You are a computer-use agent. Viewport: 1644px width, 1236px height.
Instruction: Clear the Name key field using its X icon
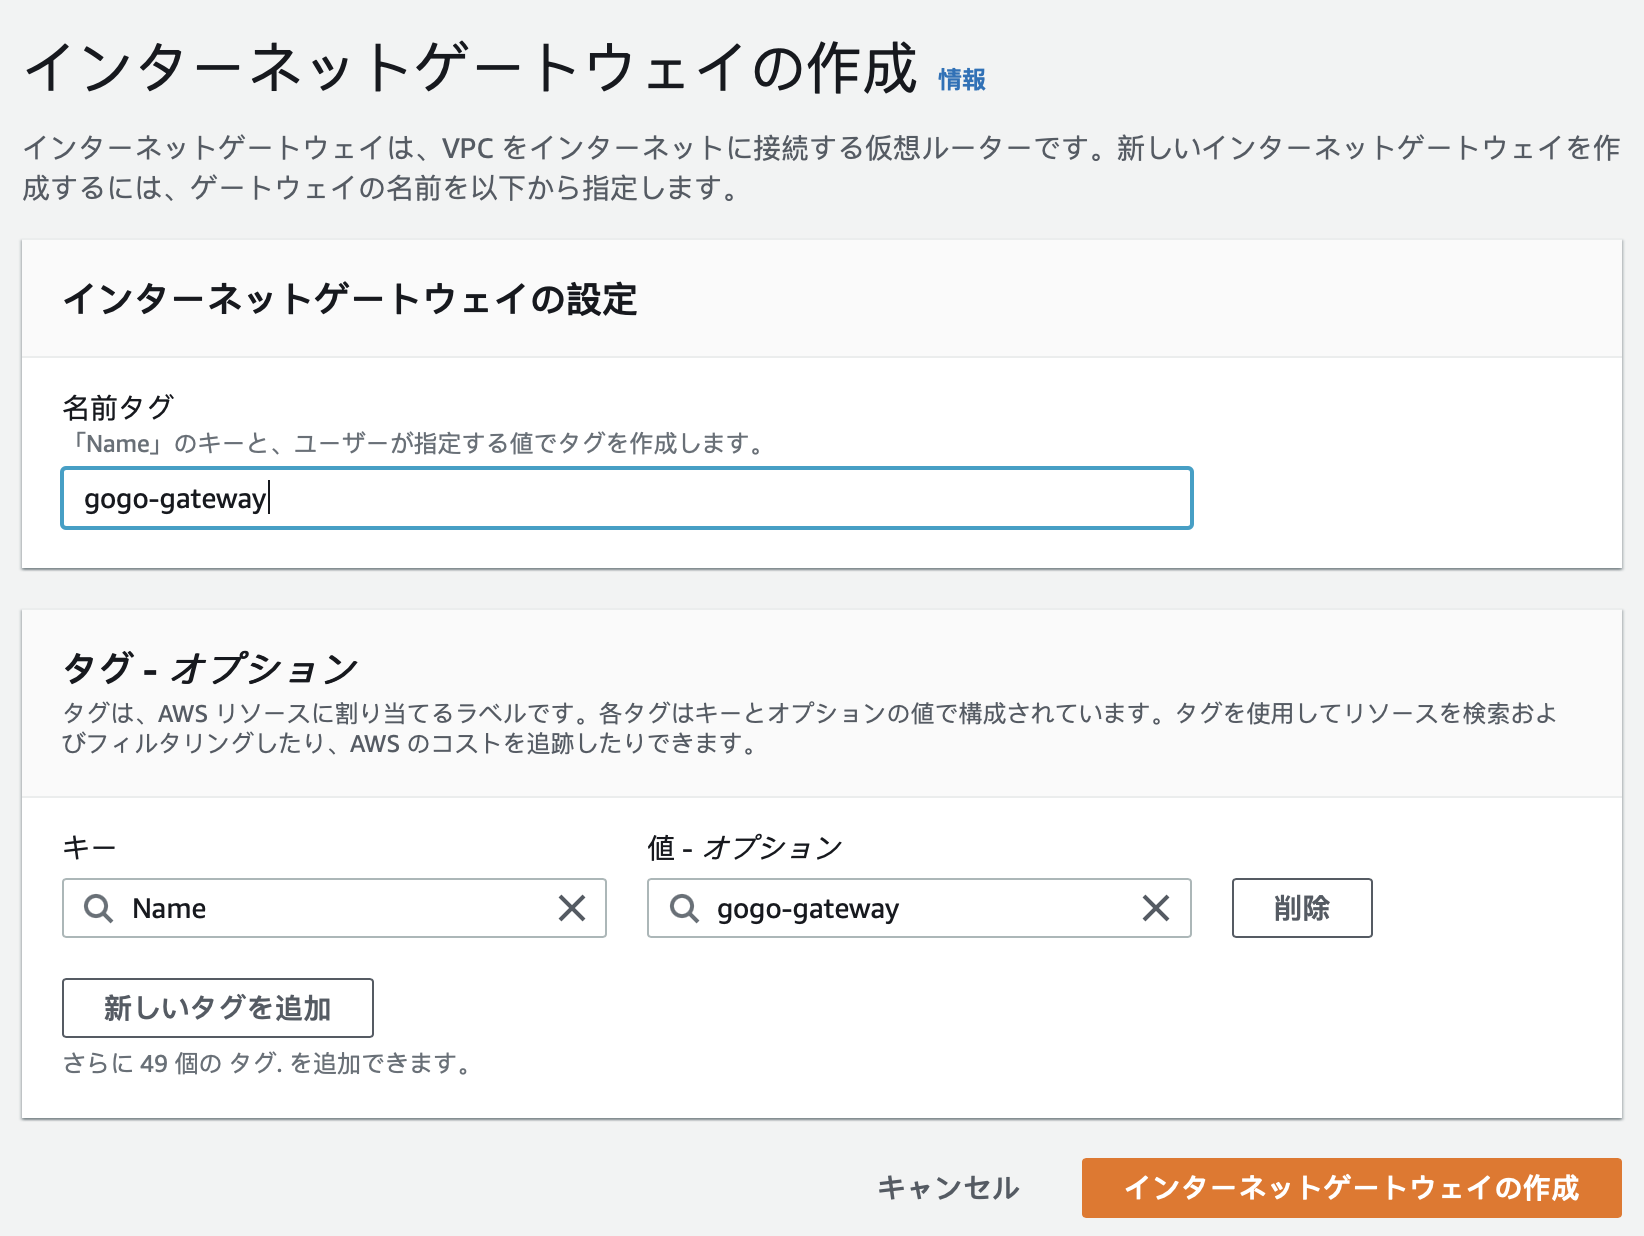click(573, 908)
